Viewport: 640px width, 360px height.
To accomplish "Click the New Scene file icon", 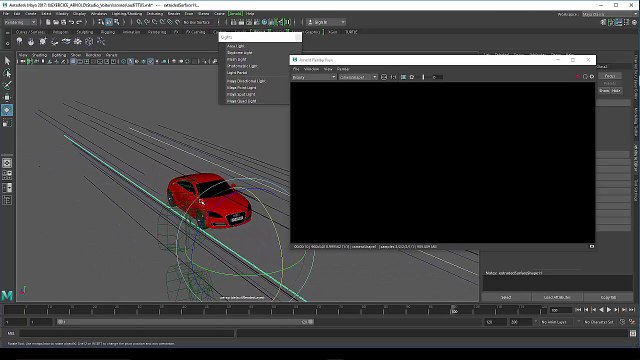I will (48, 22).
